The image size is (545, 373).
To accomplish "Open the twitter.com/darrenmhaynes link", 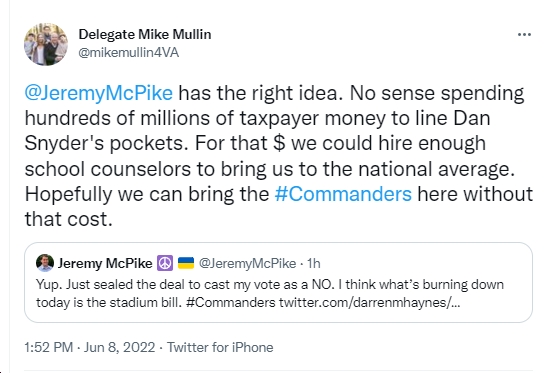I will (x=369, y=302).
